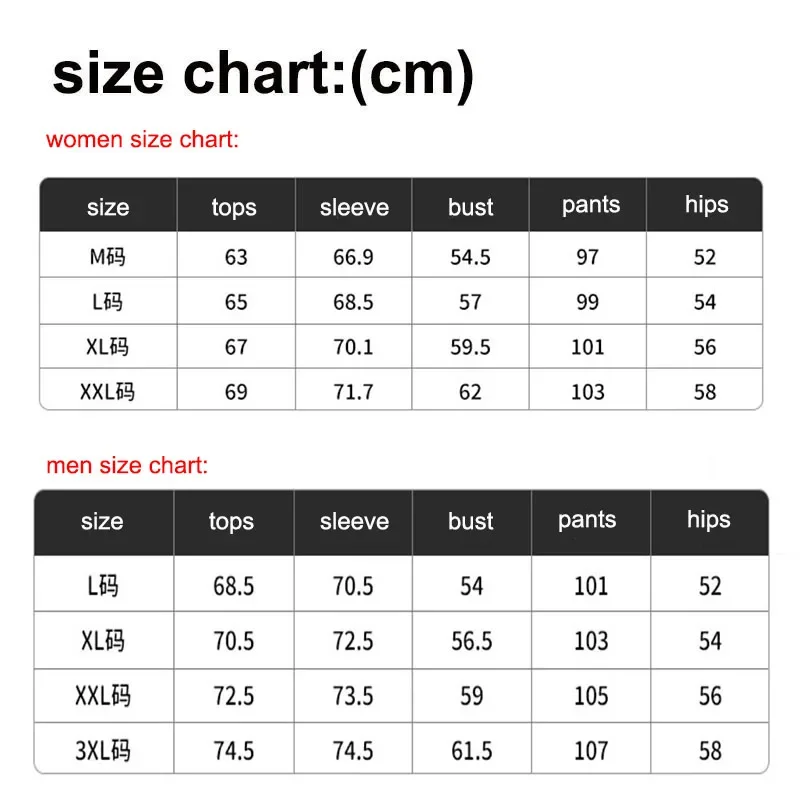Select the men's 3XL码 size cell
800x800 pixels.
click(x=103, y=751)
